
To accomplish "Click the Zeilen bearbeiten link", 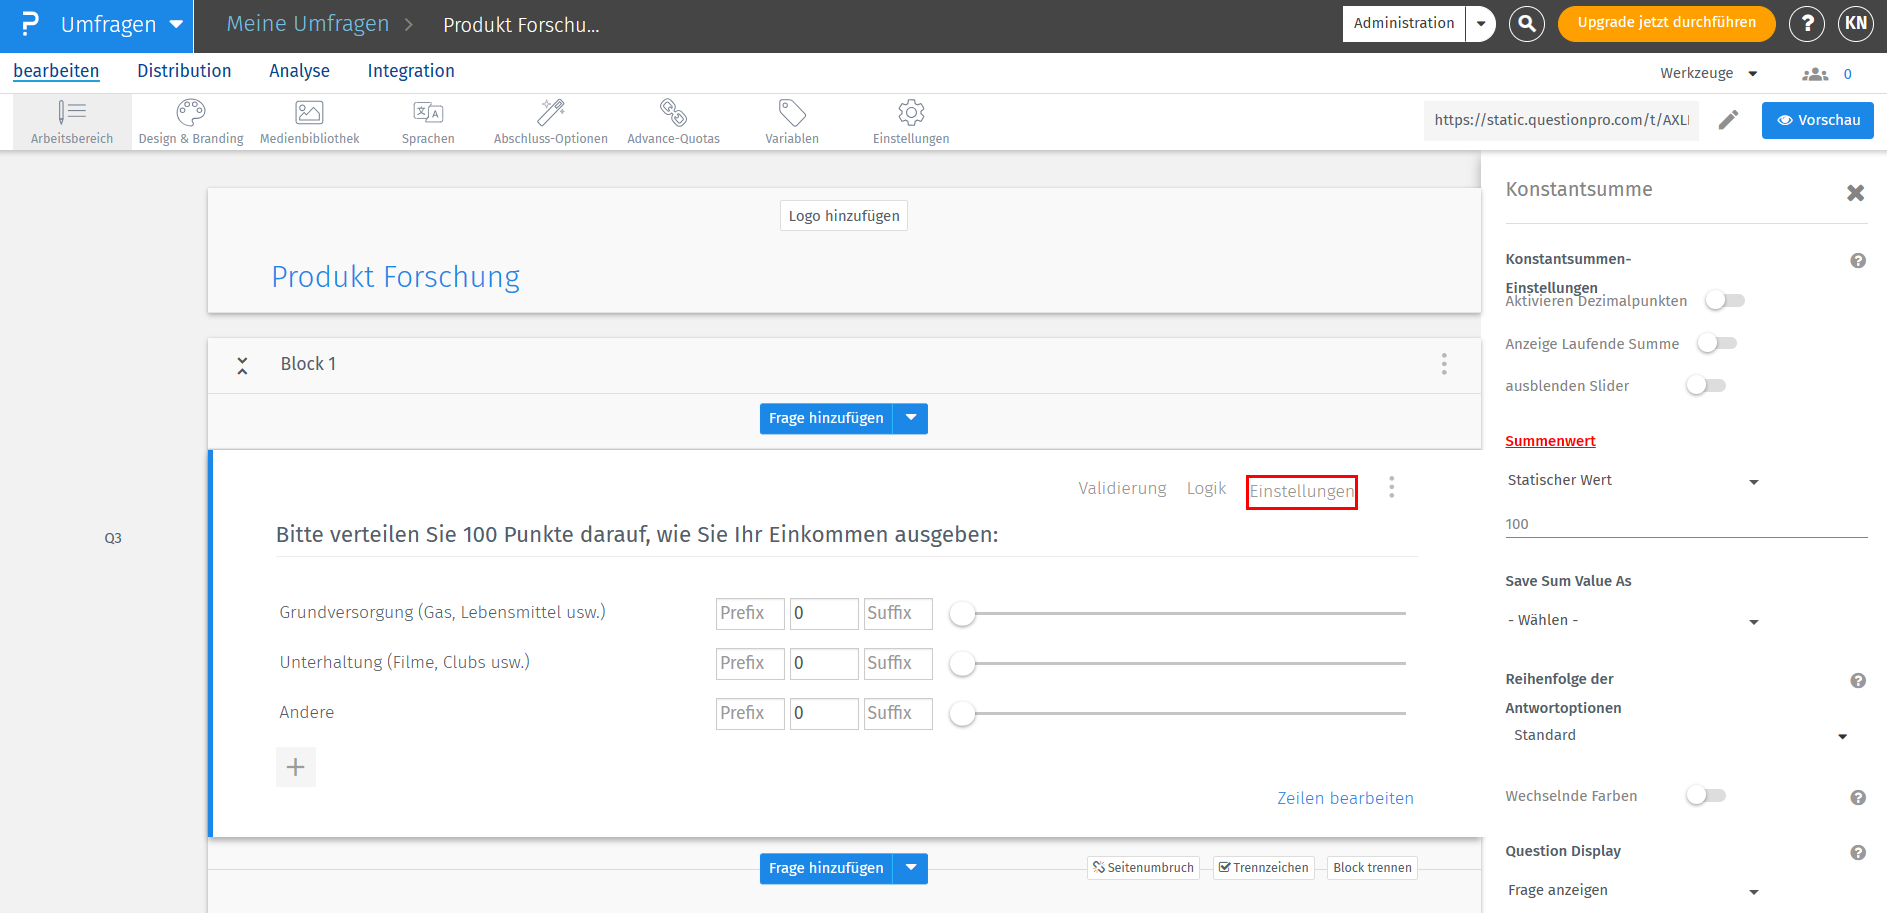I will click(1345, 798).
